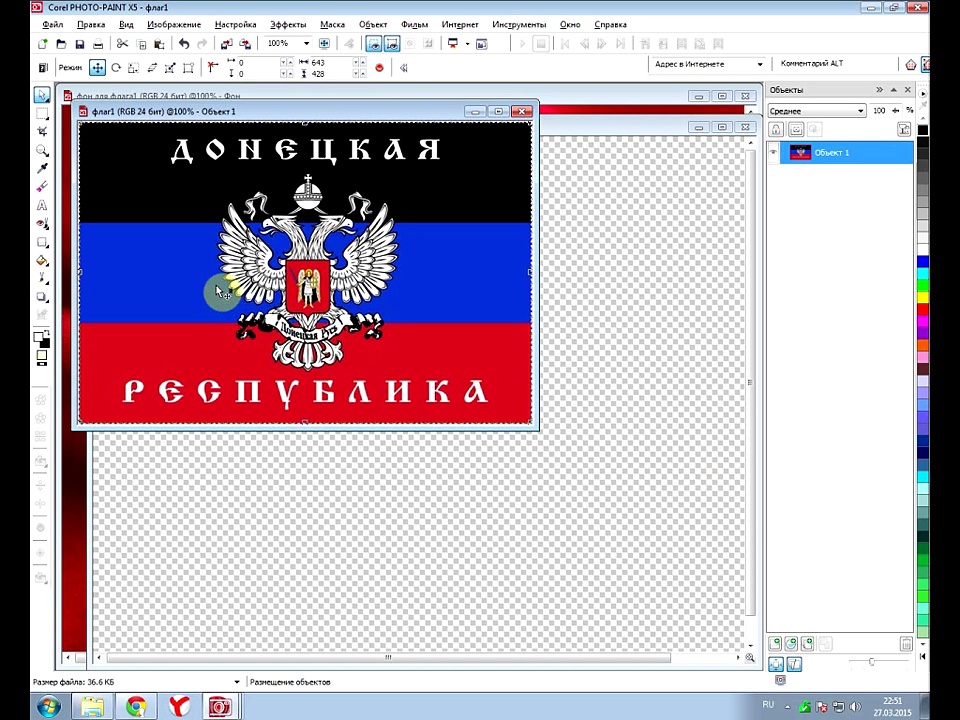Toggle Position and Size mode button
This screenshot has width=960, height=720.
97,67
